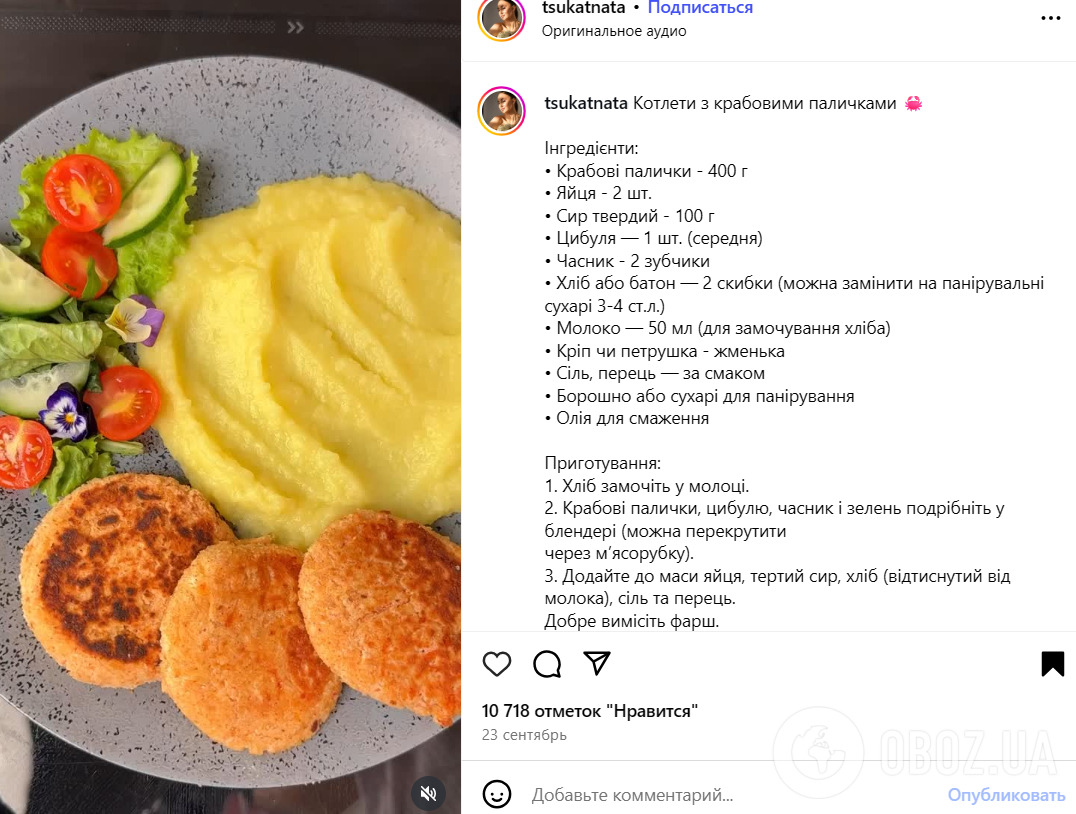The image size is (1076, 814).
Task: Click the food video thumbnail
Action: 231,407
